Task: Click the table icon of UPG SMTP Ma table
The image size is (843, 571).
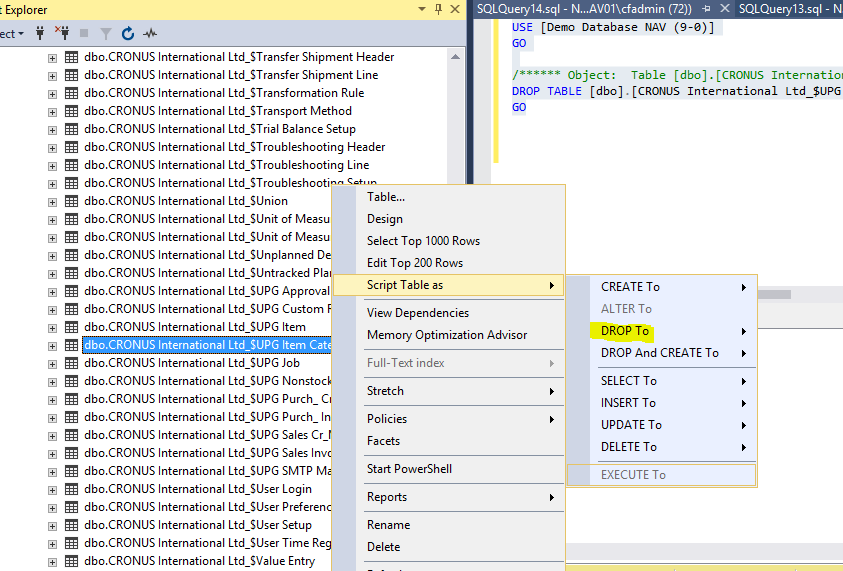Action: click(72, 471)
